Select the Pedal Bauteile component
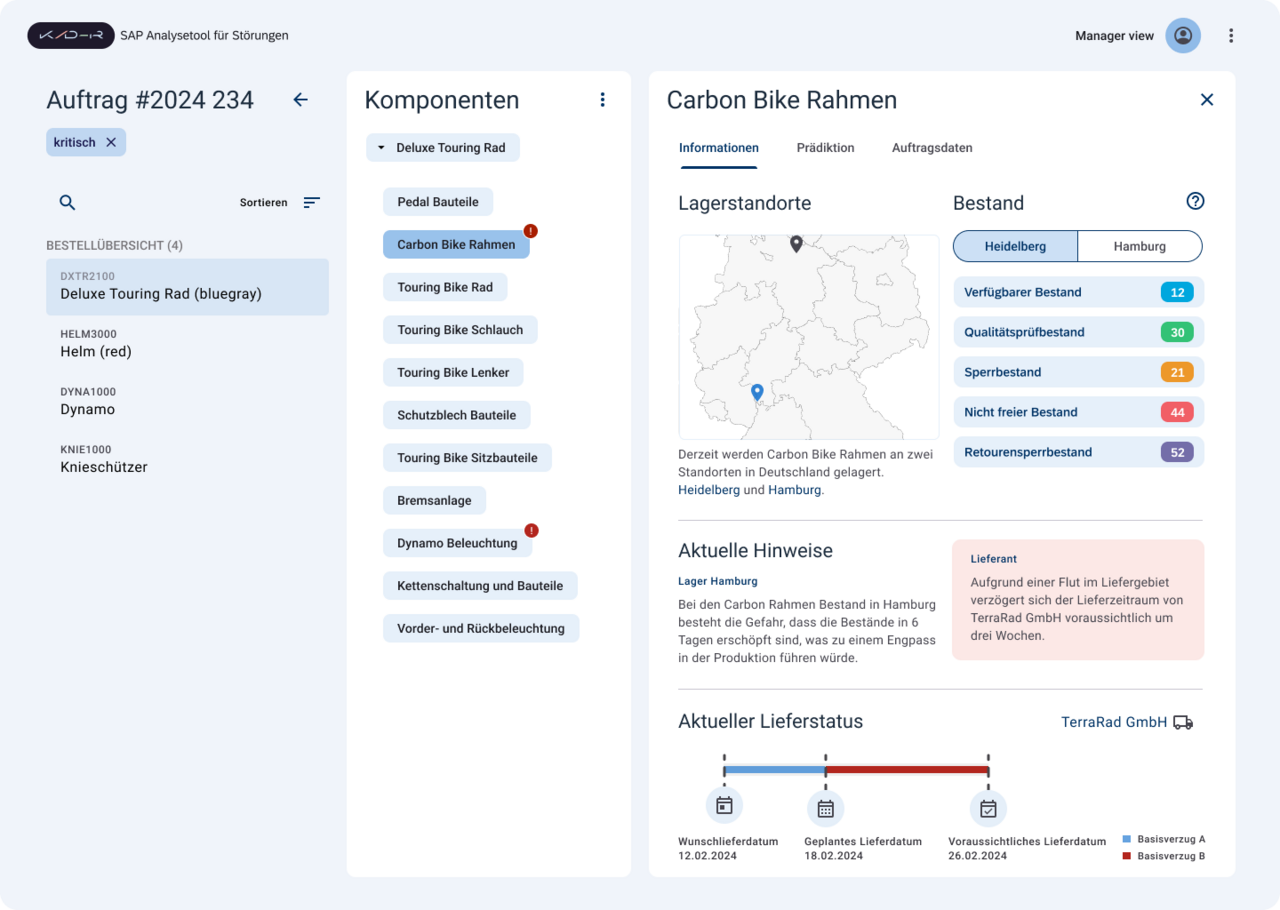 438,202
